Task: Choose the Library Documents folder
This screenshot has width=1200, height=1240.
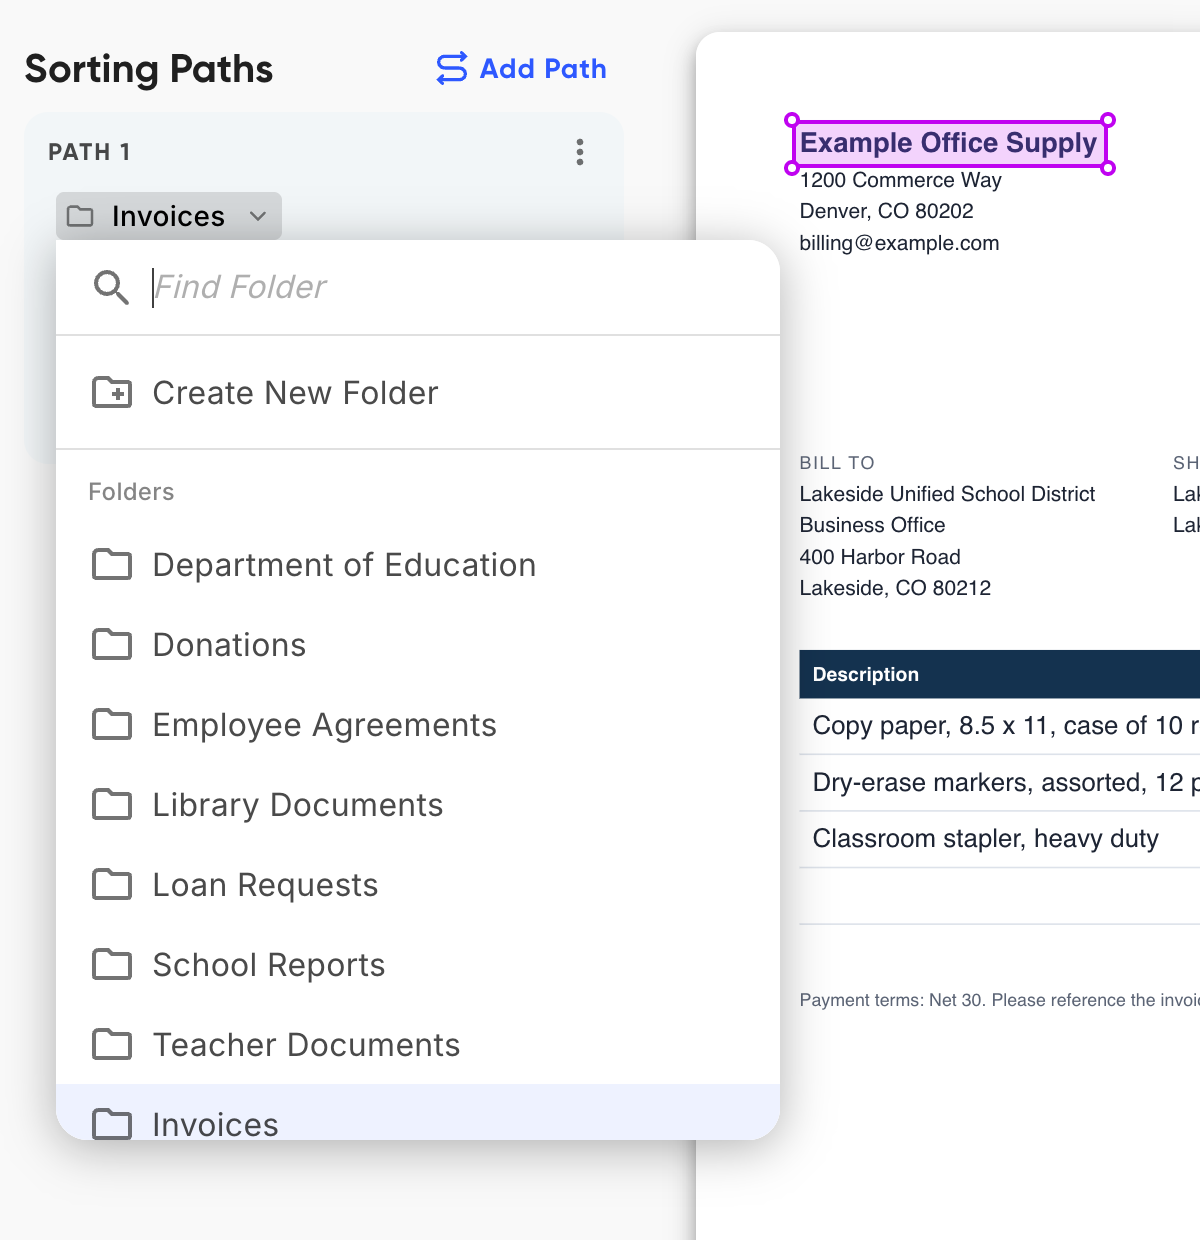Action: click(418, 805)
